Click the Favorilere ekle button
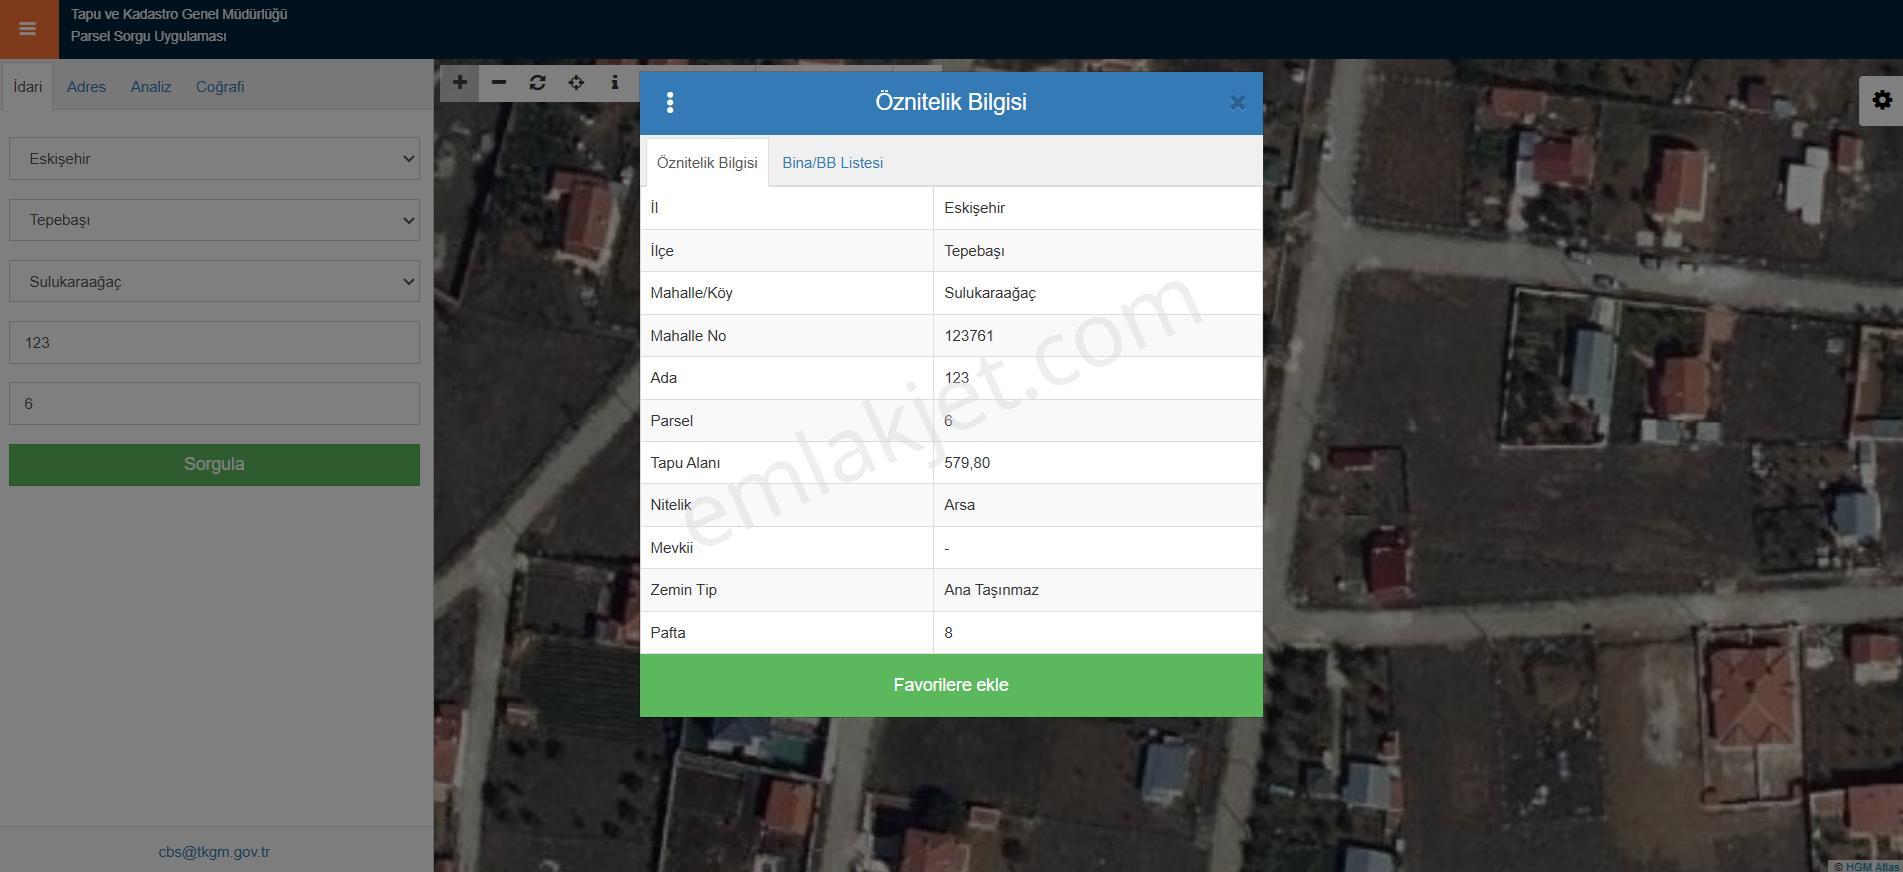Viewport: 1903px width, 872px height. click(x=951, y=685)
